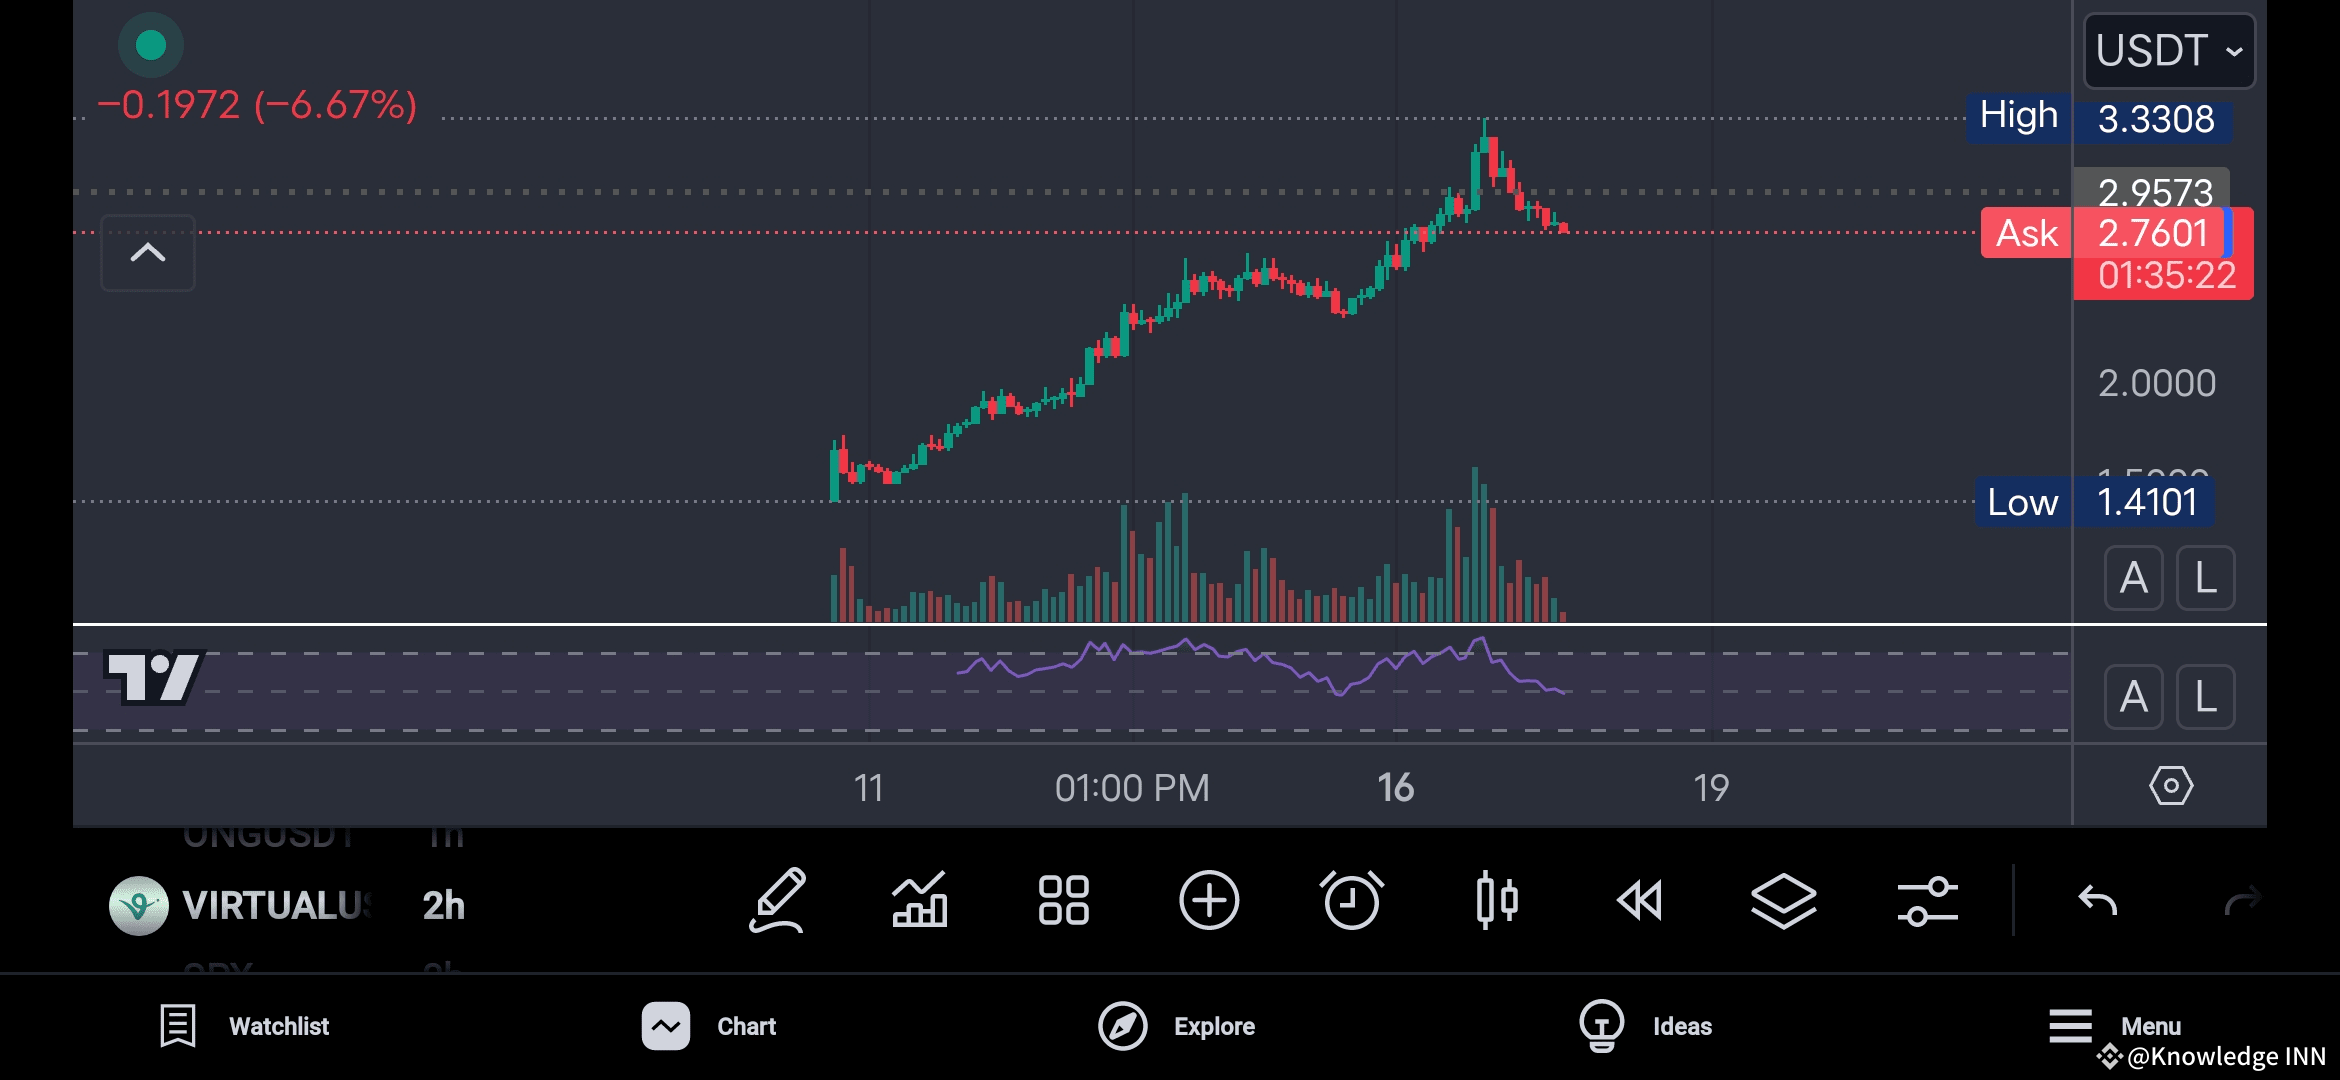This screenshot has width=2340, height=1080.
Task: Switch to the Ideas tab
Action: [x=1646, y=1026]
